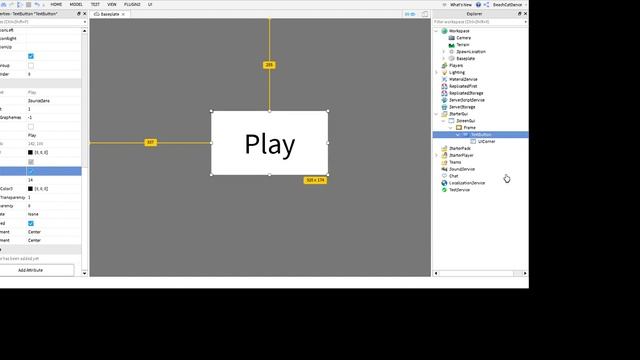Image resolution: width=640 pixels, height=360 pixels.
Task: Click the Chat bubble icon
Action: click(x=444, y=176)
